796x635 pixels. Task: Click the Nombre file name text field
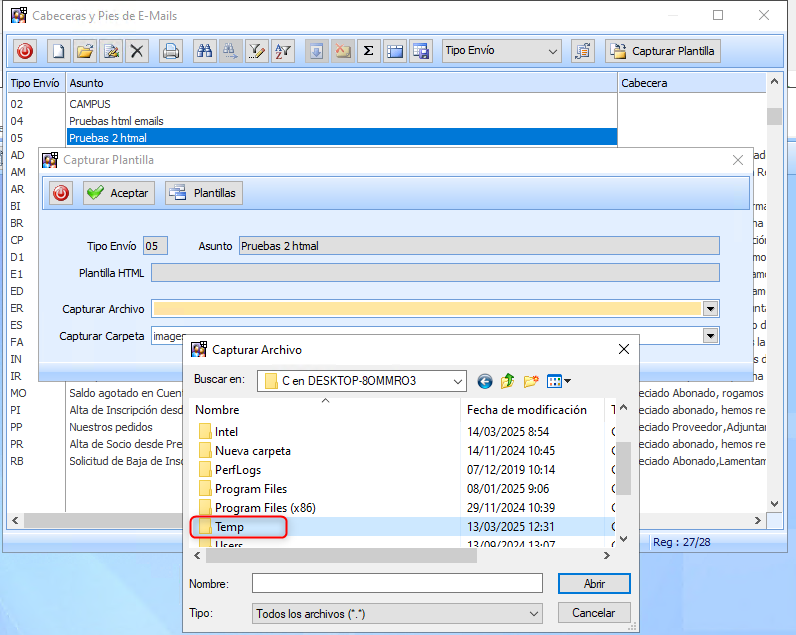click(397, 583)
